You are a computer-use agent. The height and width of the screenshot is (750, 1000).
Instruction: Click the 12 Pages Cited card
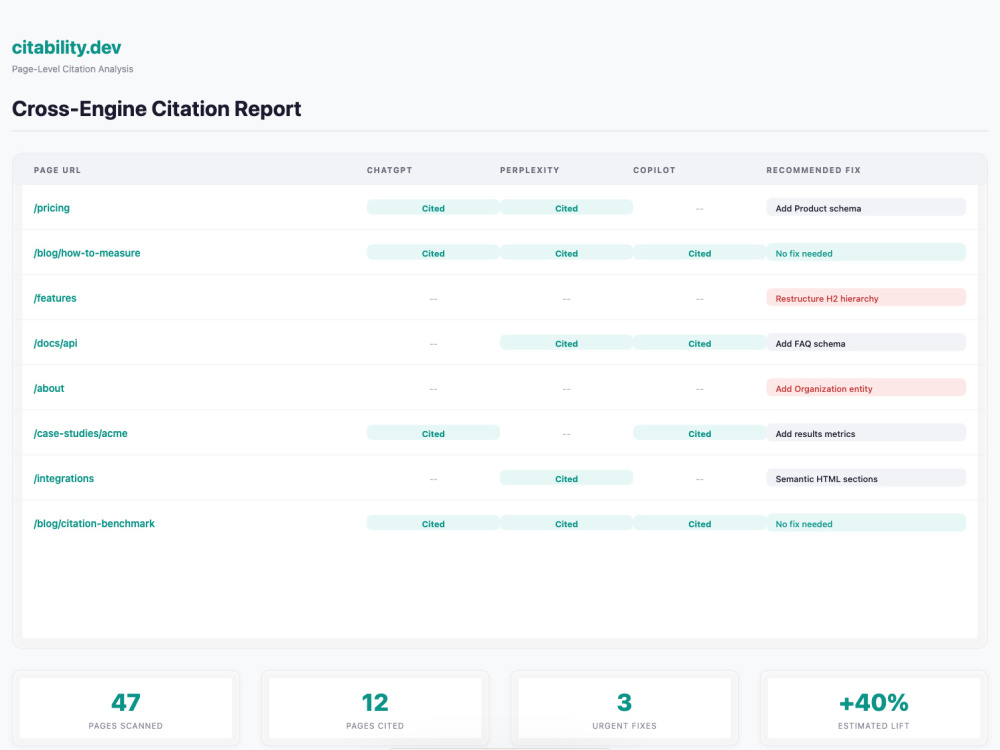(375, 708)
